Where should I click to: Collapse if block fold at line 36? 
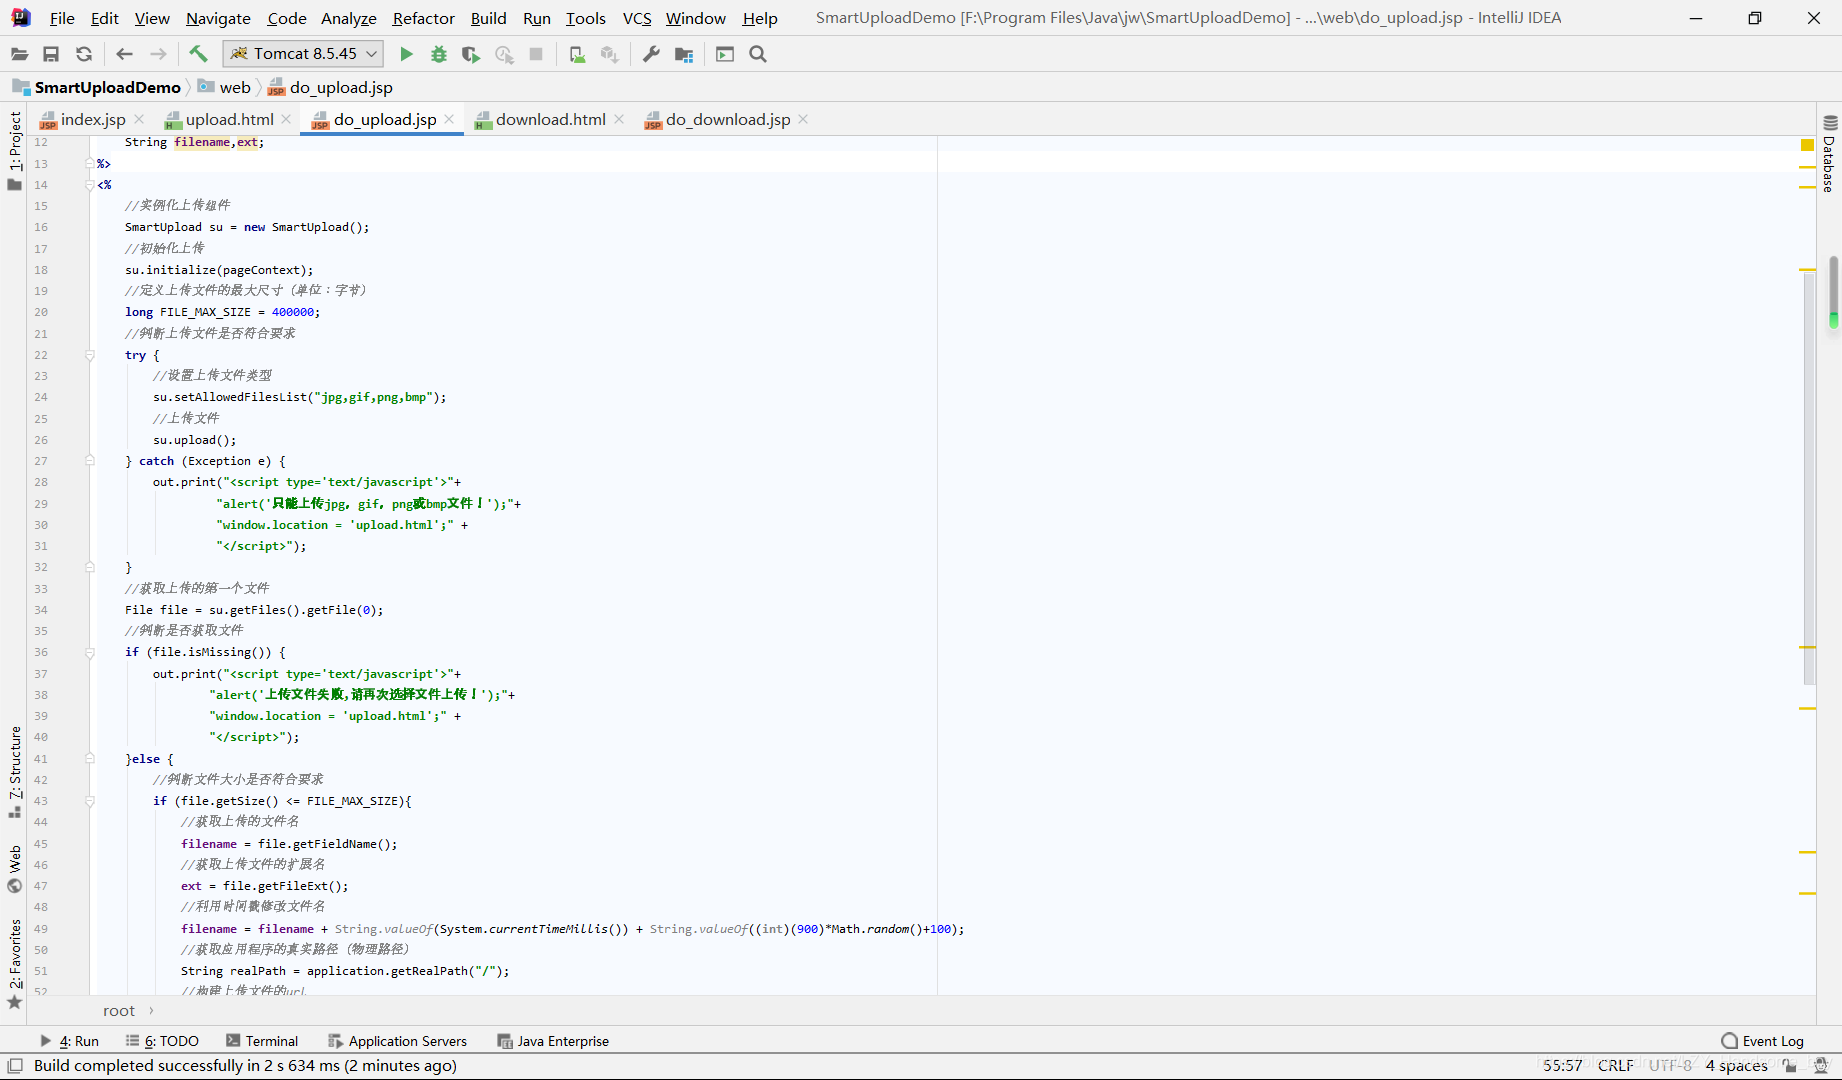(89, 652)
